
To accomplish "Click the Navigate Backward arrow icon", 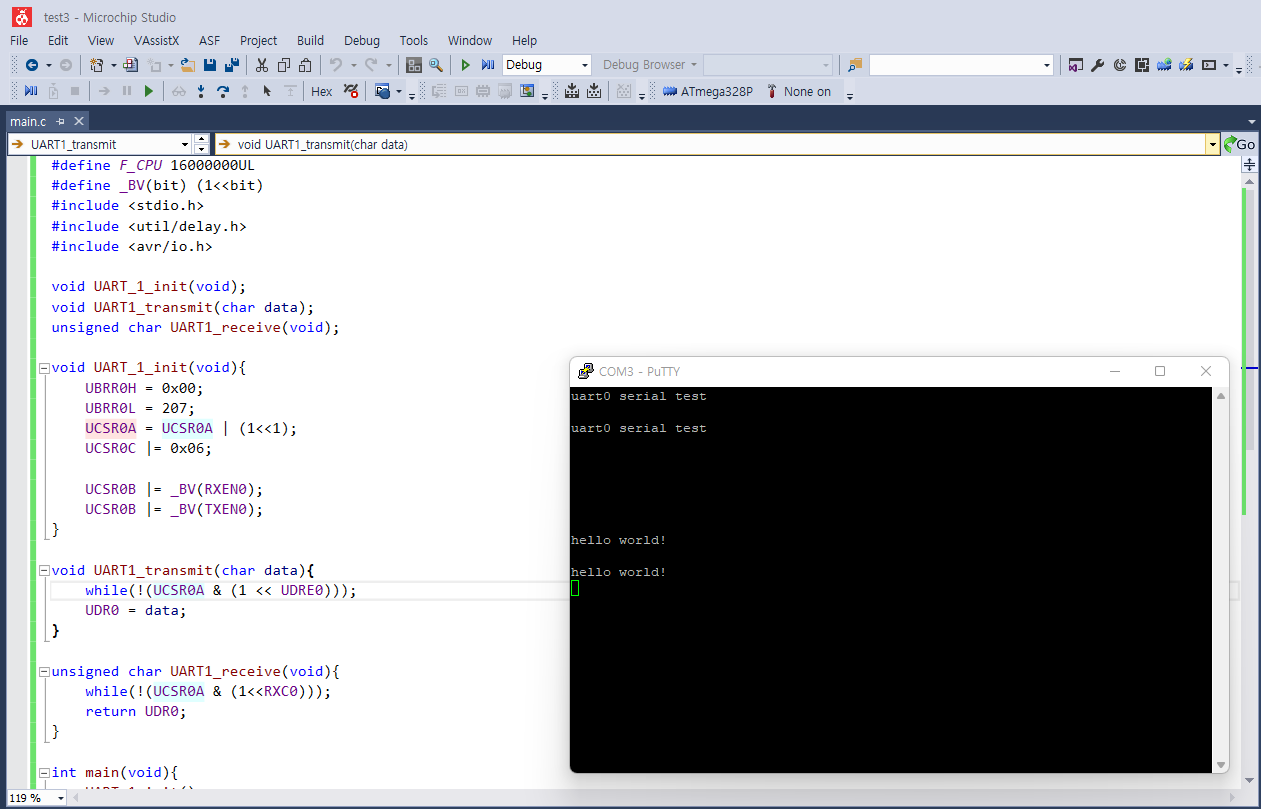I will (x=32, y=65).
